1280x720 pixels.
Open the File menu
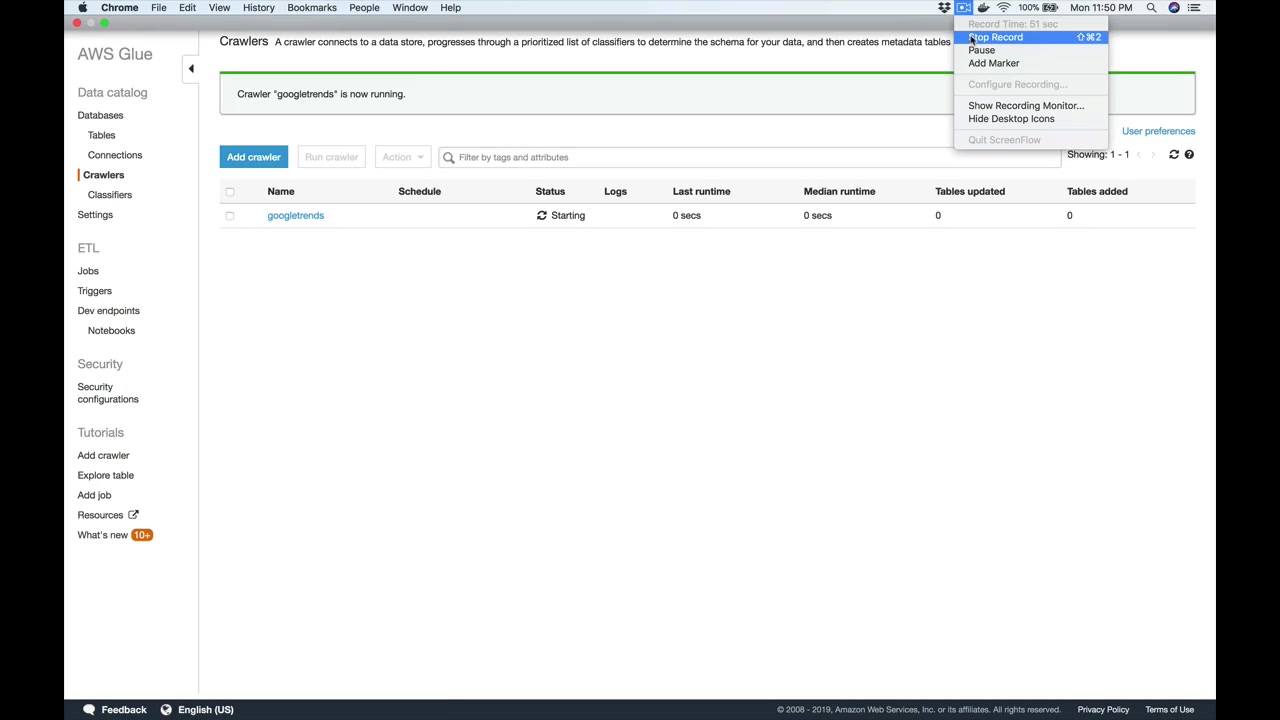(x=158, y=8)
